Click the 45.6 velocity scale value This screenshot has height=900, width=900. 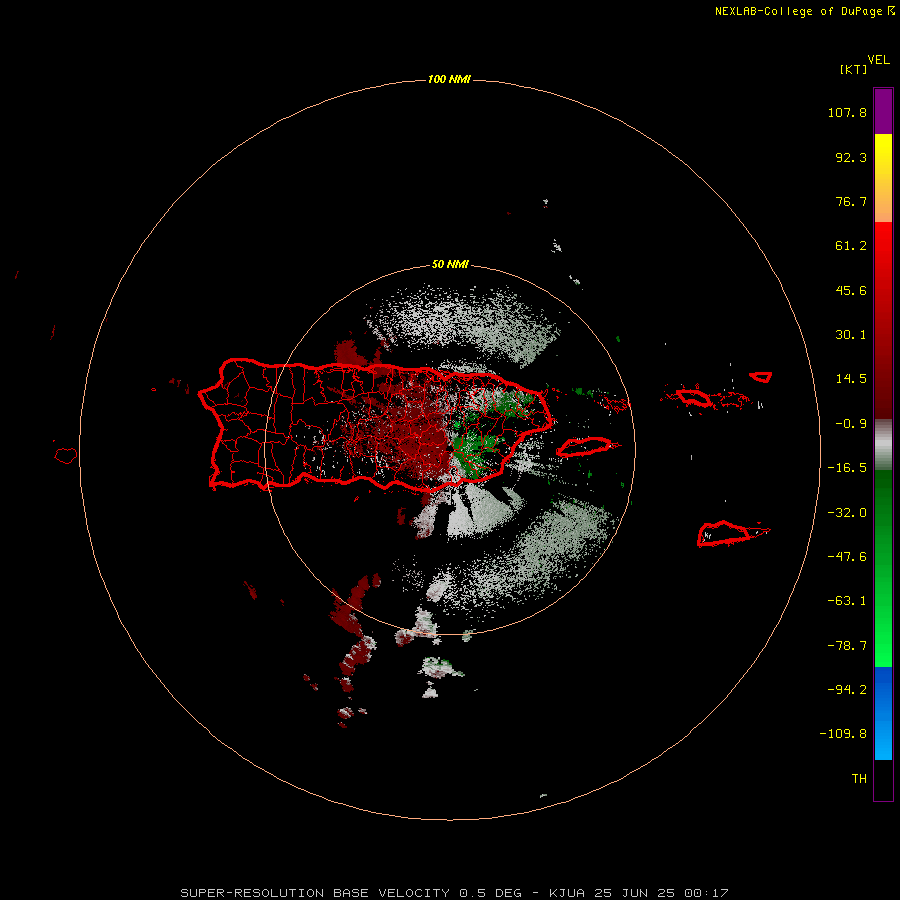tap(851, 290)
